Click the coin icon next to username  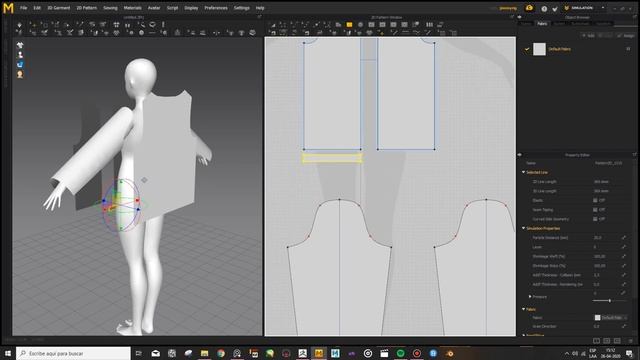(529, 8)
